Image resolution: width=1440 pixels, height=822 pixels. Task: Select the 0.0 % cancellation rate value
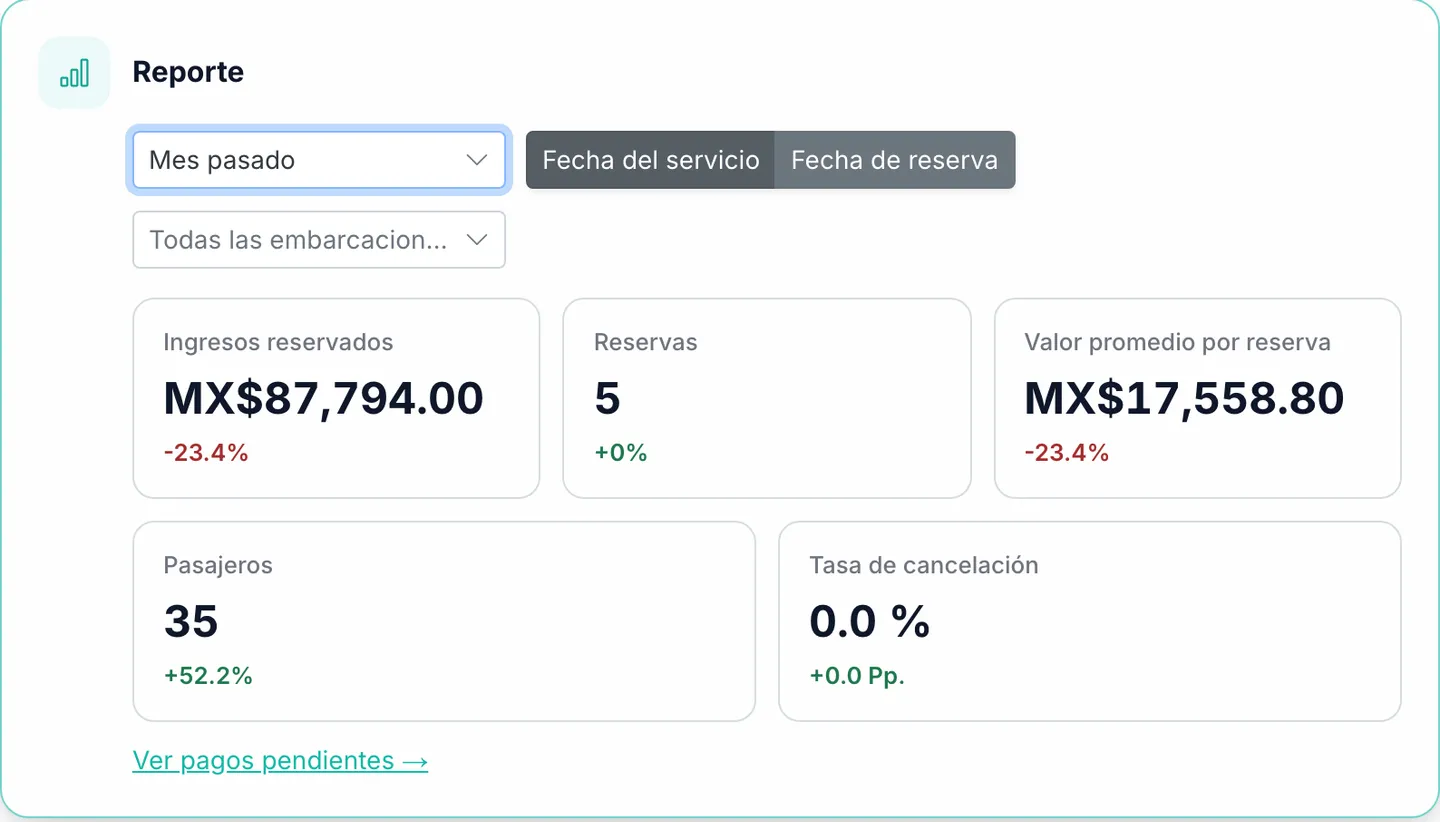(870, 621)
